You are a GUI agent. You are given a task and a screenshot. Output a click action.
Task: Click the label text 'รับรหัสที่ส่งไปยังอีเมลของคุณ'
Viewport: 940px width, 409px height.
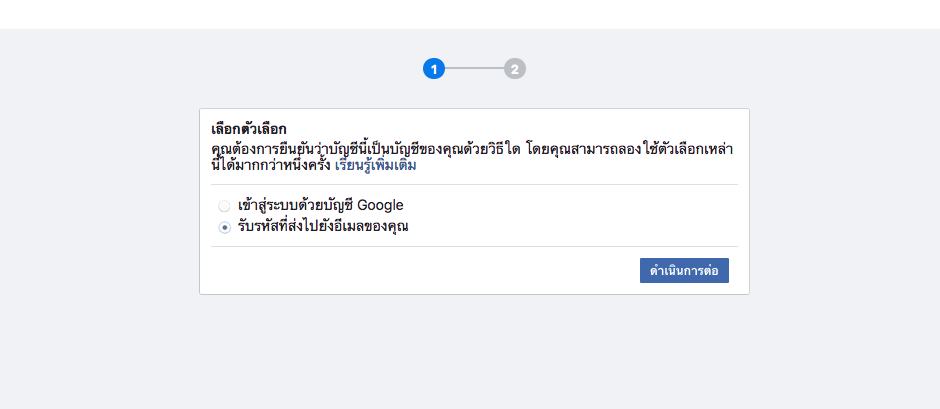click(x=324, y=227)
